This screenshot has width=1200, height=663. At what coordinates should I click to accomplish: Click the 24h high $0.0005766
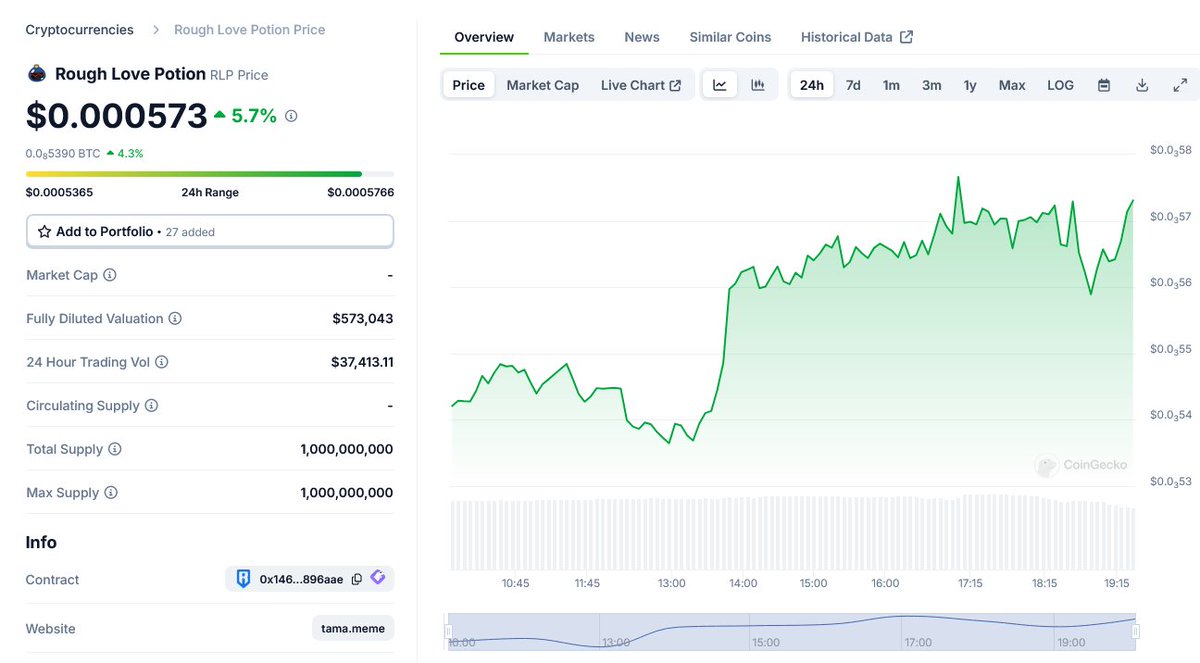[x=360, y=192]
